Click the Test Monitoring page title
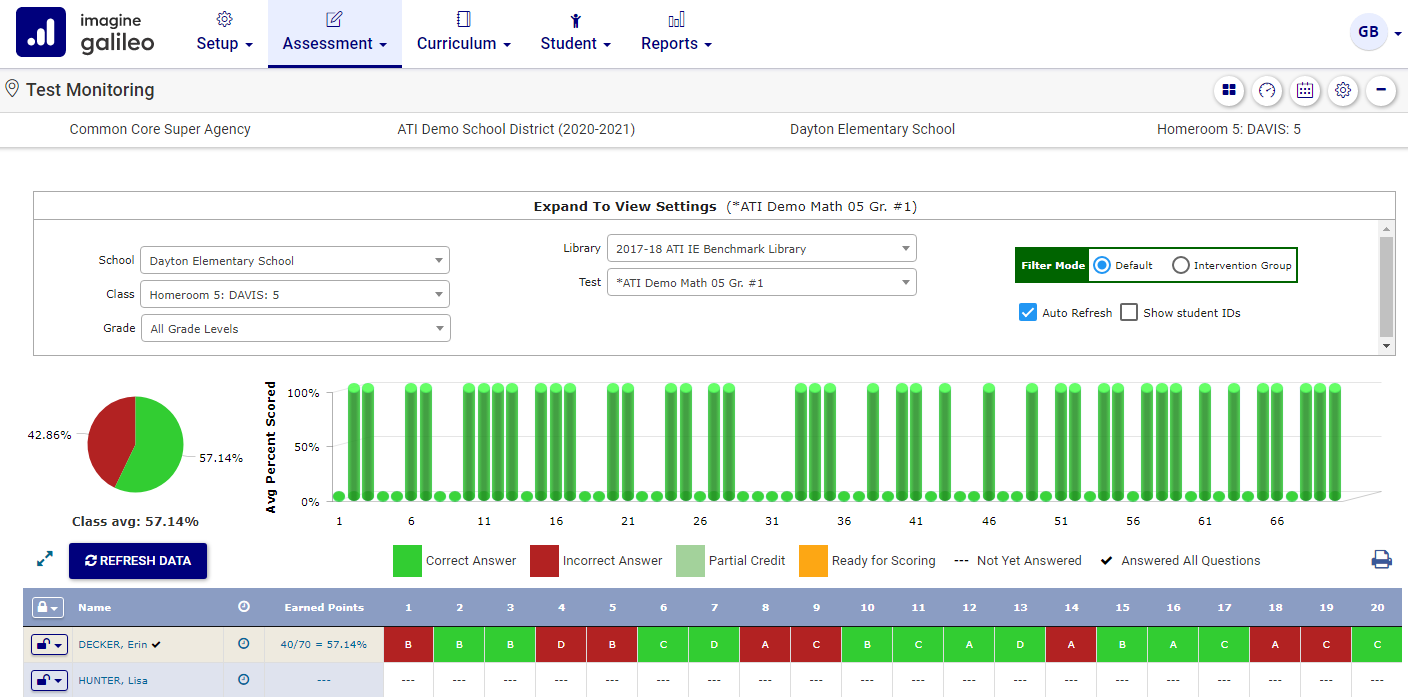1408x698 pixels. click(90, 90)
